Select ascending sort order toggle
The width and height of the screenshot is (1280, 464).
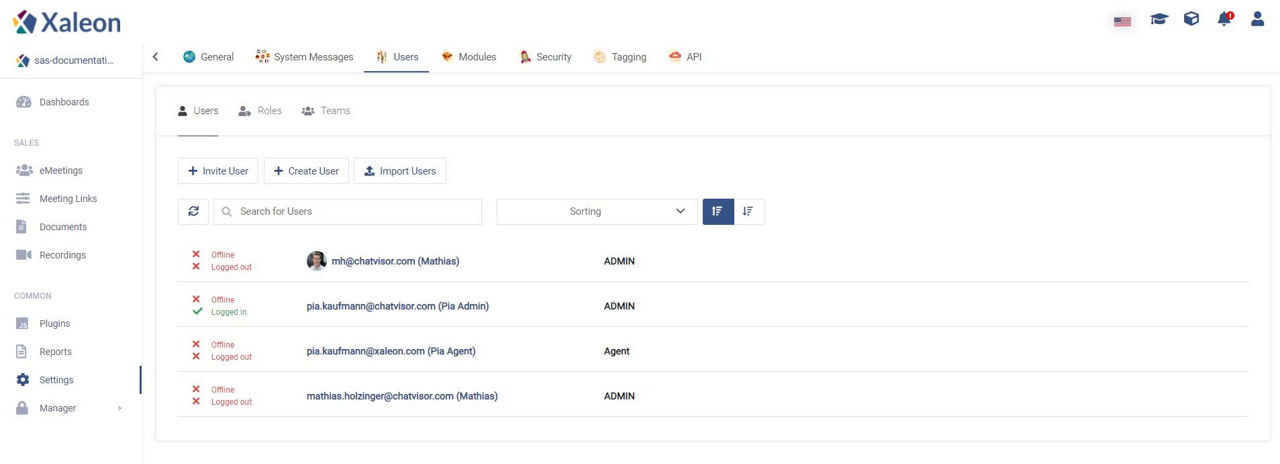[x=718, y=211]
